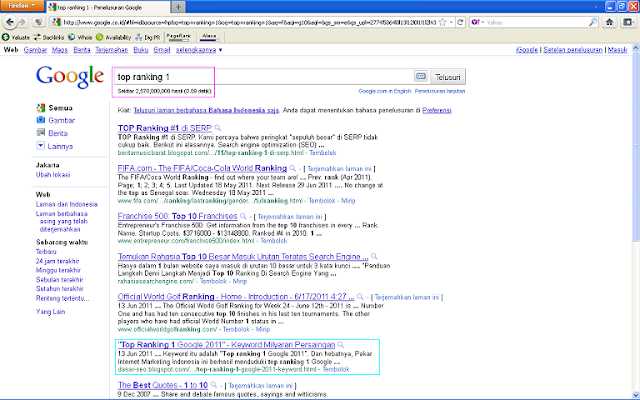Click Terjemahkan laman ini for the Franchise 500 result
640x400 pixels.
click(290, 217)
